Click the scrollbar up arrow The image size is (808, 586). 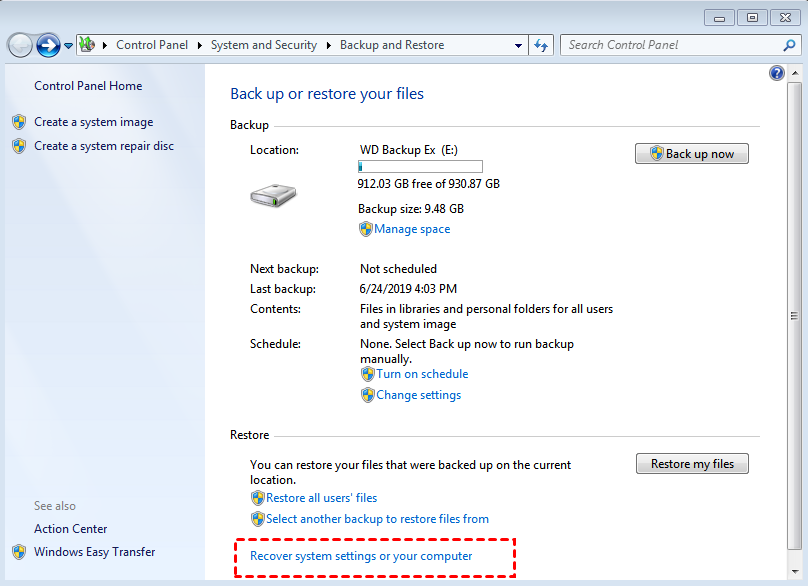pos(795,73)
